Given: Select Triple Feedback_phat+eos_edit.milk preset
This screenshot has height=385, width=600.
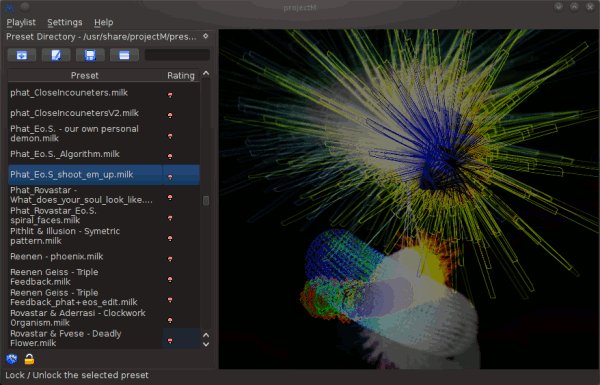Looking at the screenshot, I should coord(85,297).
